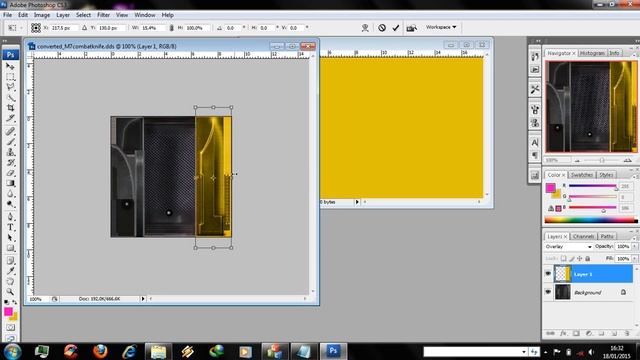This screenshot has width=640, height=360.
Task: Click the color spectrum ramp
Action: pos(591,220)
